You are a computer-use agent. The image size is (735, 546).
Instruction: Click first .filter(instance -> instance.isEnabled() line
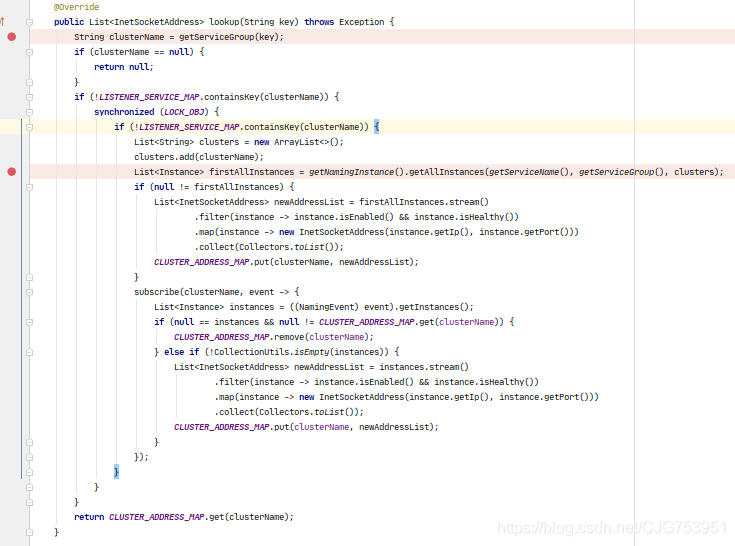tap(356, 217)
